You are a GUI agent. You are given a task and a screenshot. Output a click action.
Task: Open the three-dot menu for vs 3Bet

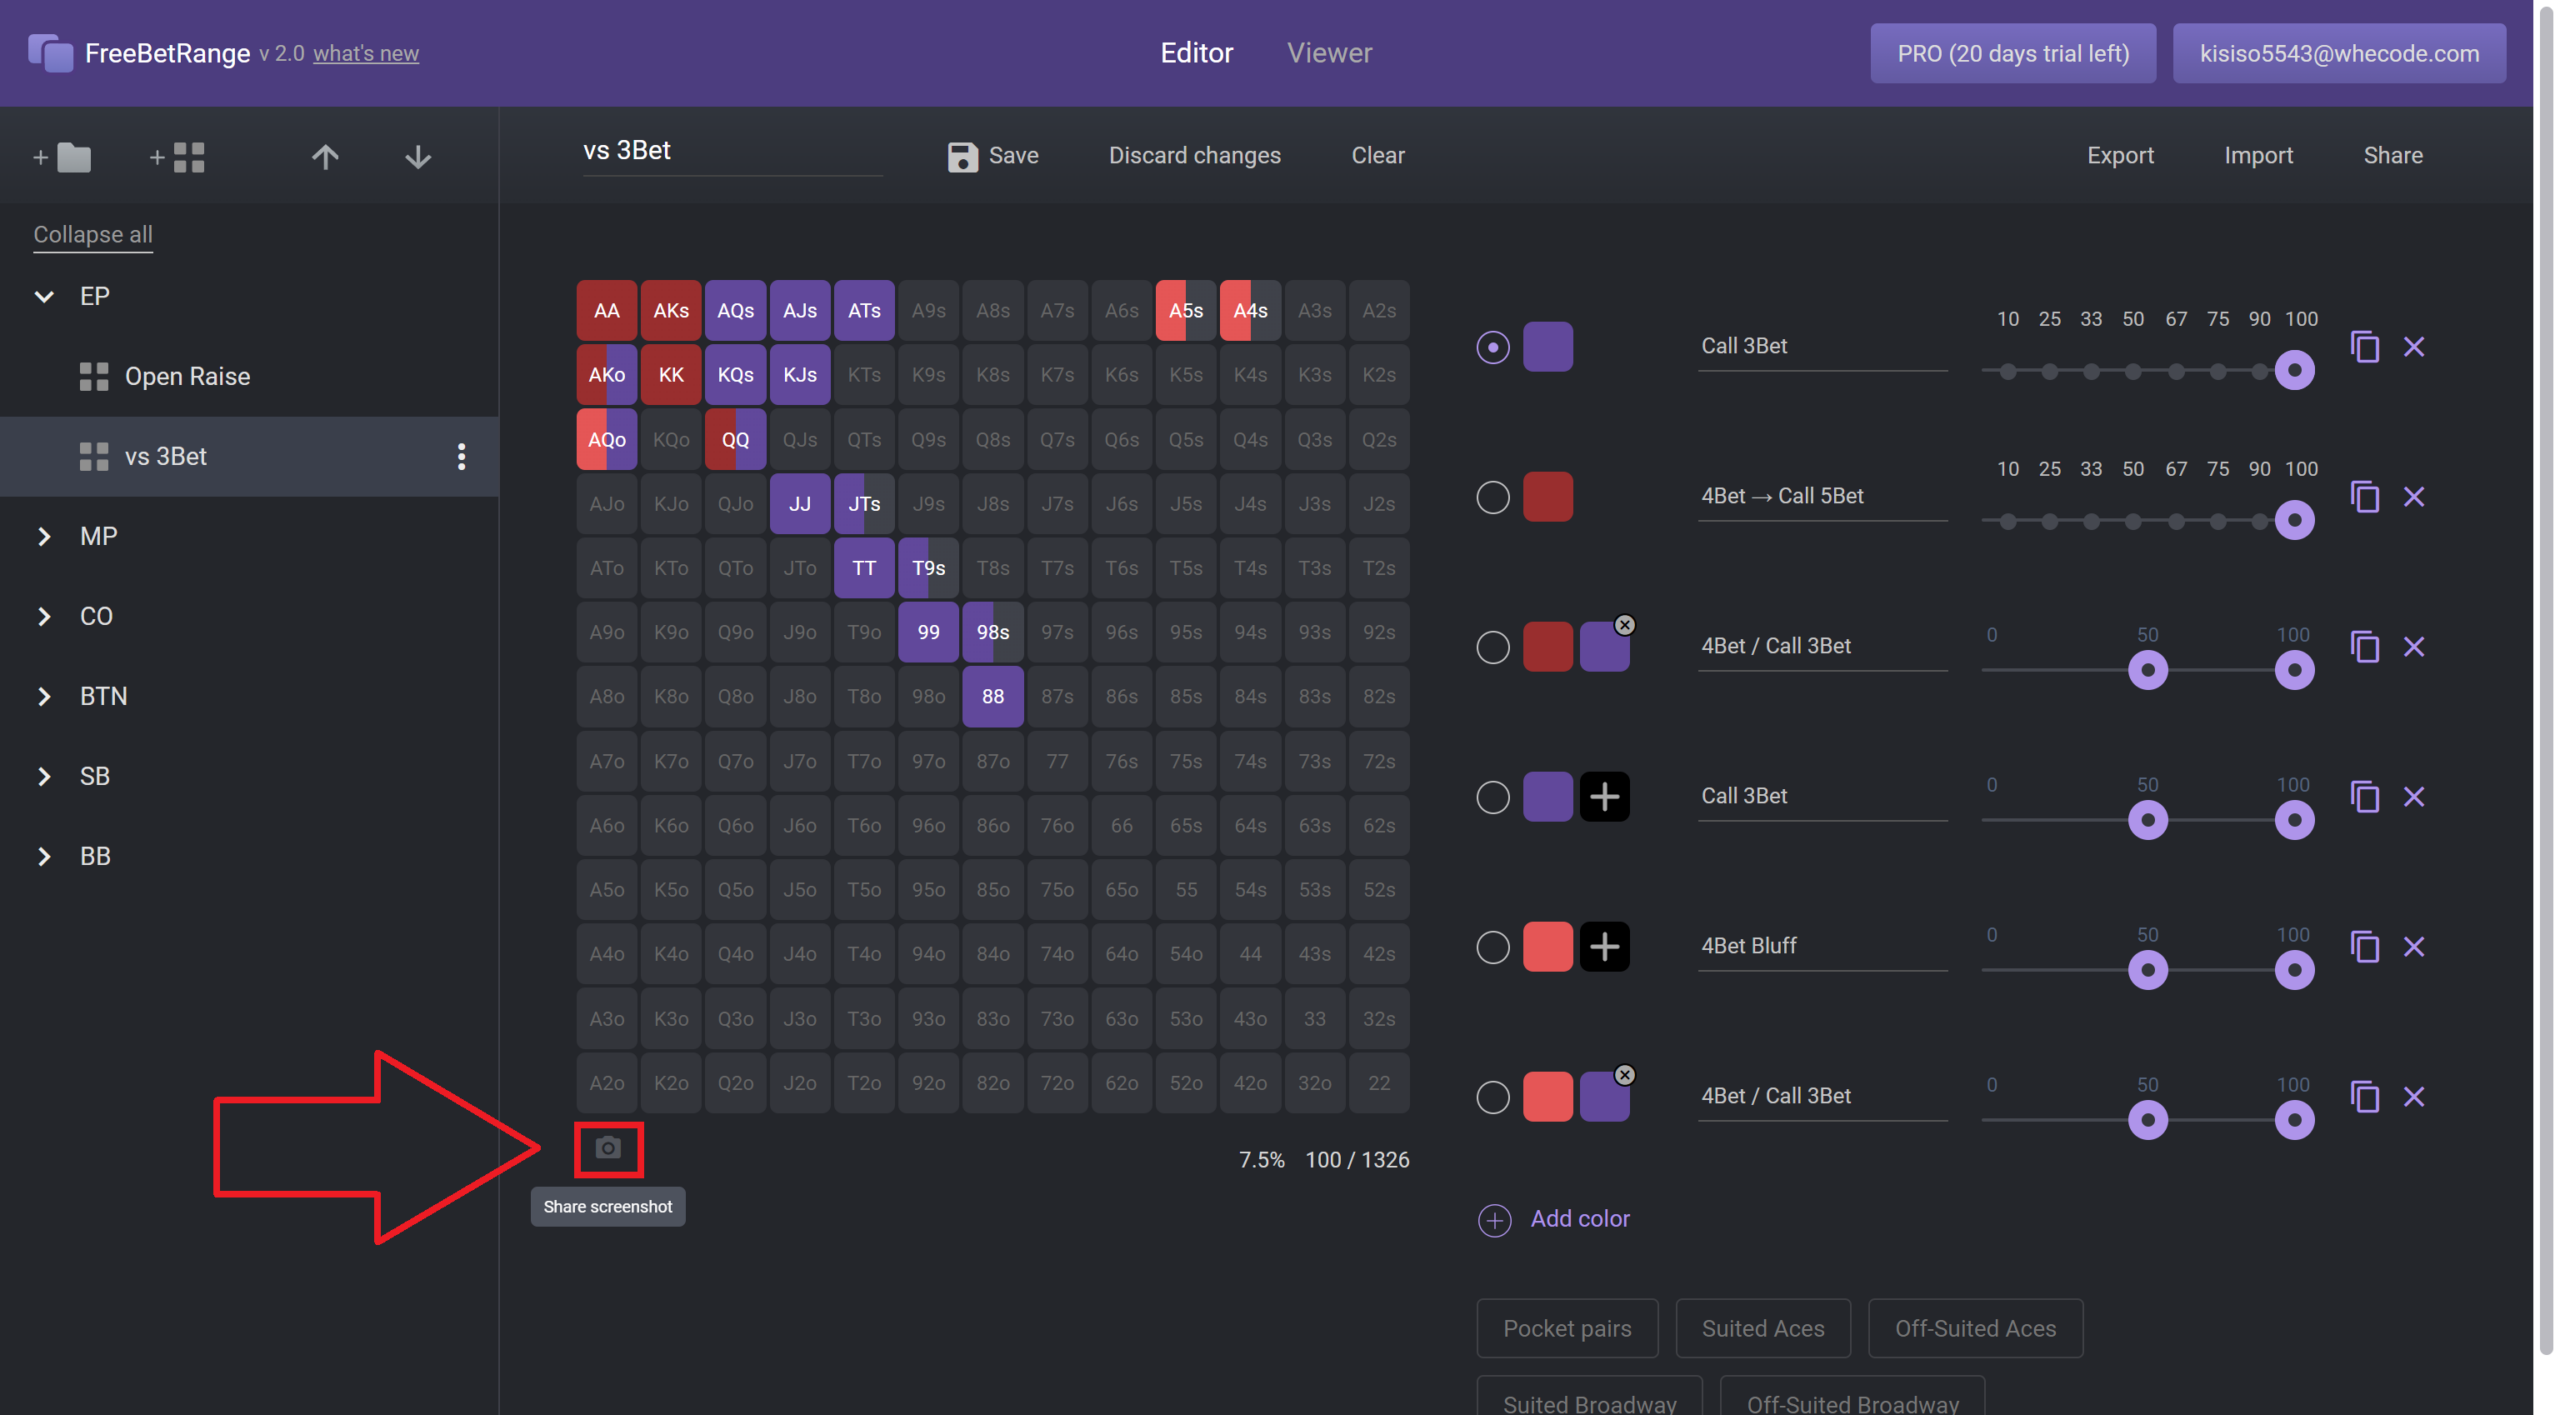click(x=461, y=457)
